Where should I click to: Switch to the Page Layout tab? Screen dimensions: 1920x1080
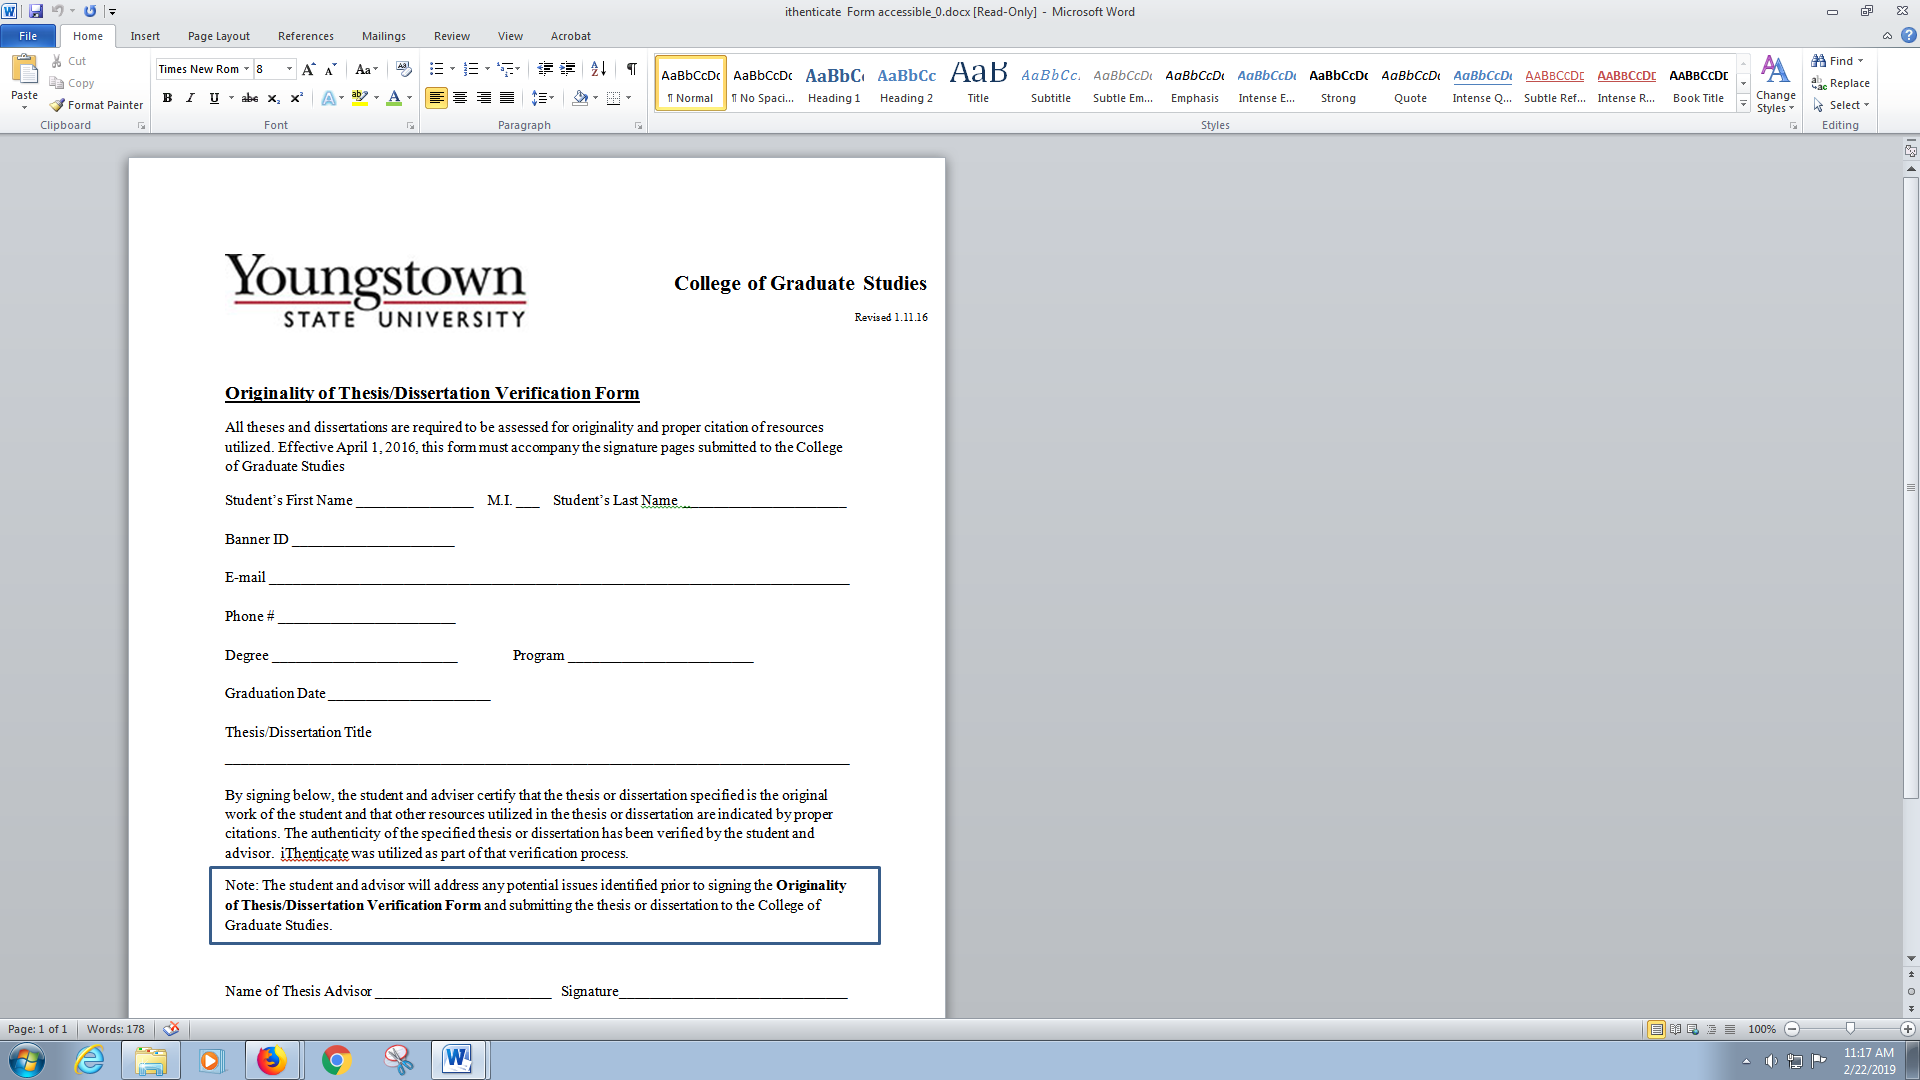[x=218, y=36]
